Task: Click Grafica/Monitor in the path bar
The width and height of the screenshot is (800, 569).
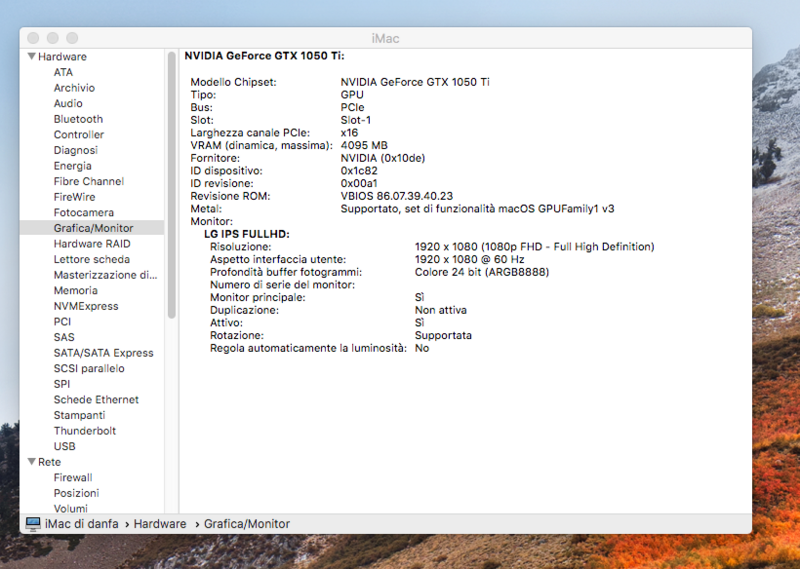Action: (247, 524)
